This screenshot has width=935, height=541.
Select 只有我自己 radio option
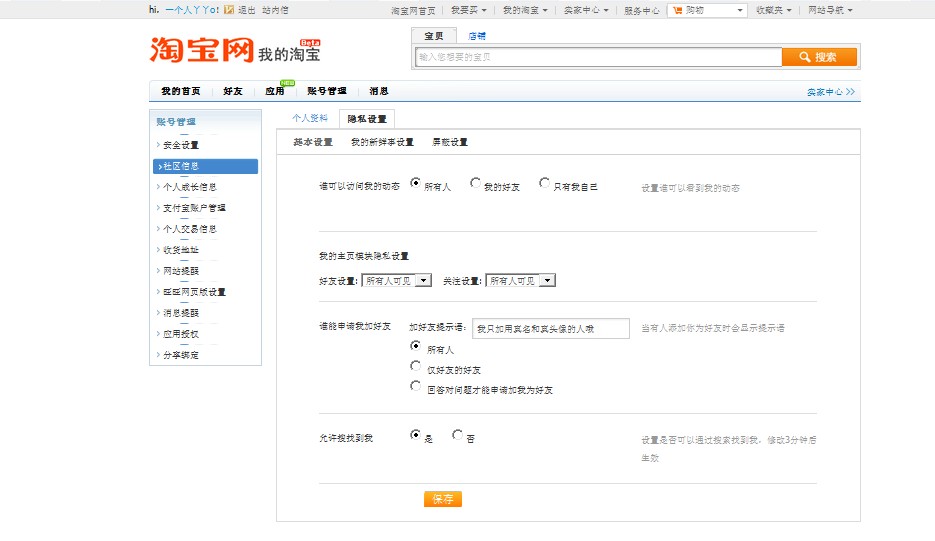coord(544,183)
